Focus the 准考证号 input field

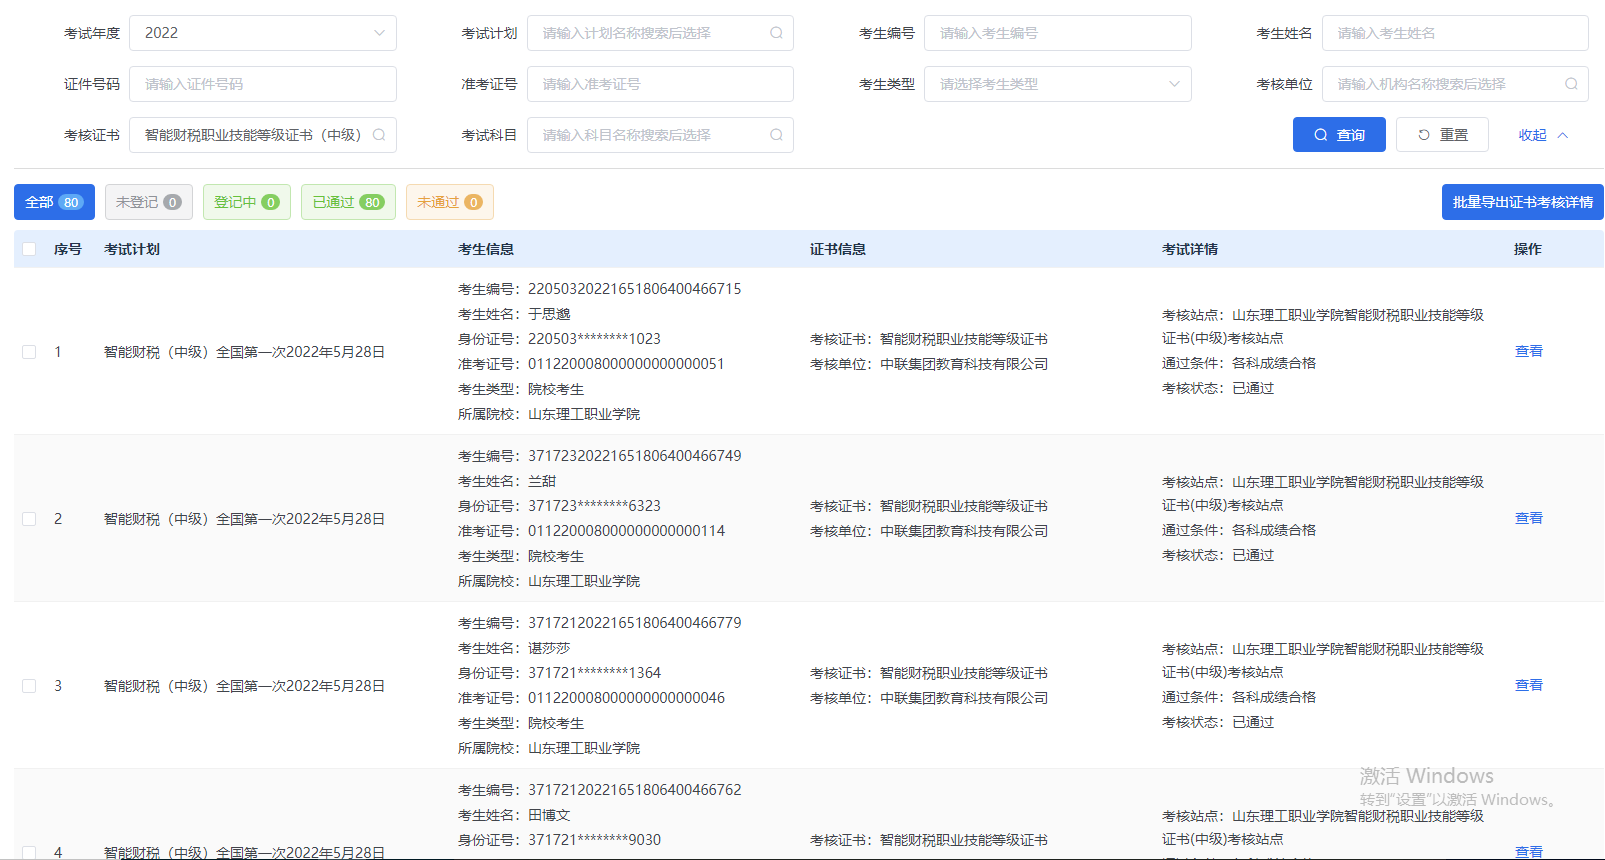pyautogui.click(x=660, y=84)
